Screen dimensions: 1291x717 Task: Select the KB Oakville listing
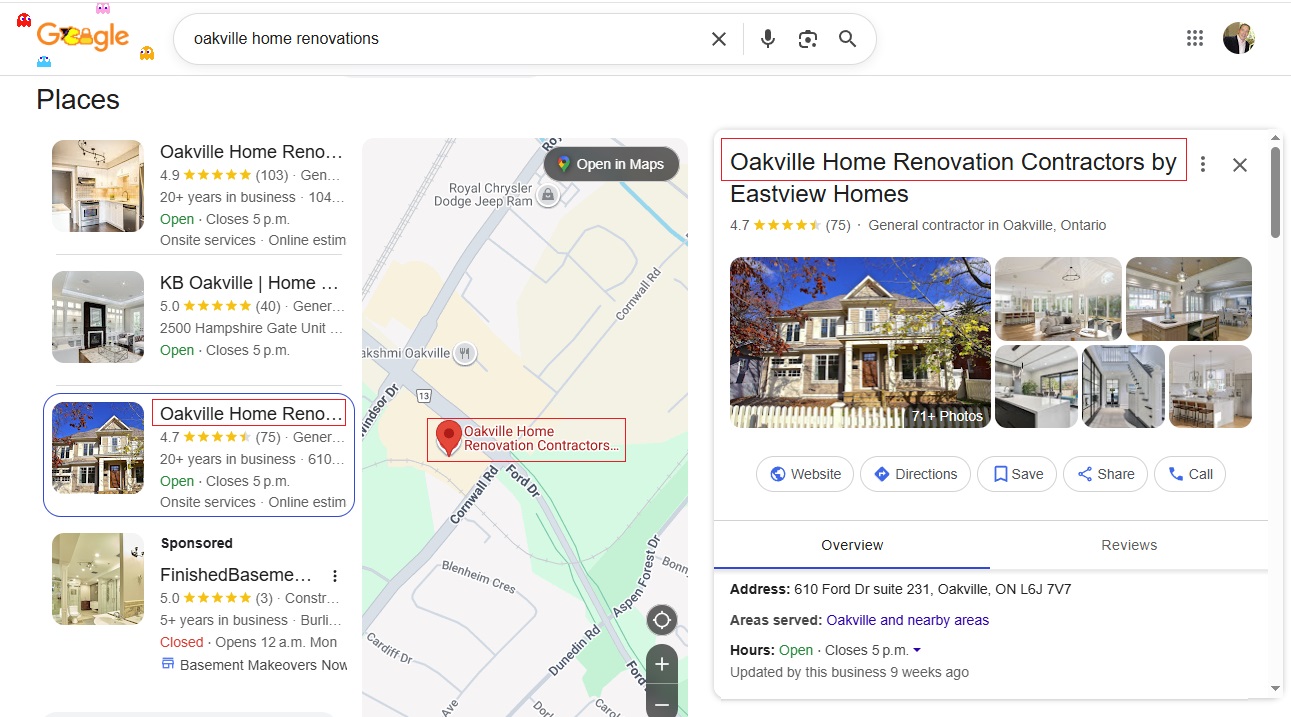coord(250,283)
